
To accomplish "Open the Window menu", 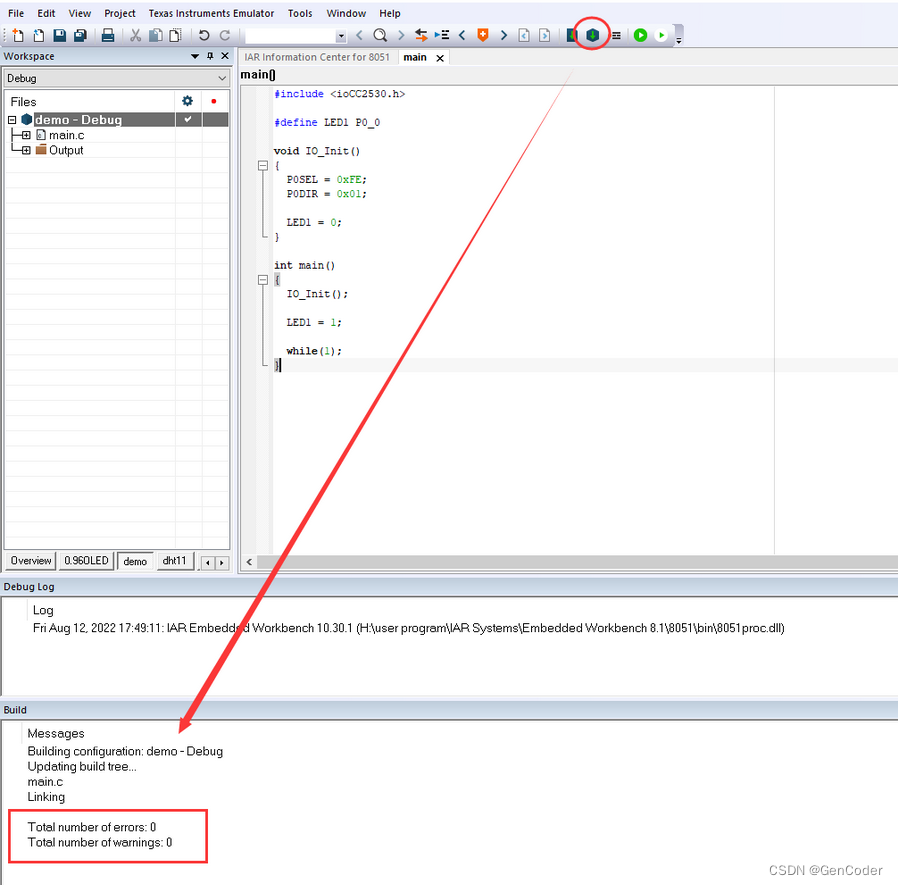I will tap(346, 13).
